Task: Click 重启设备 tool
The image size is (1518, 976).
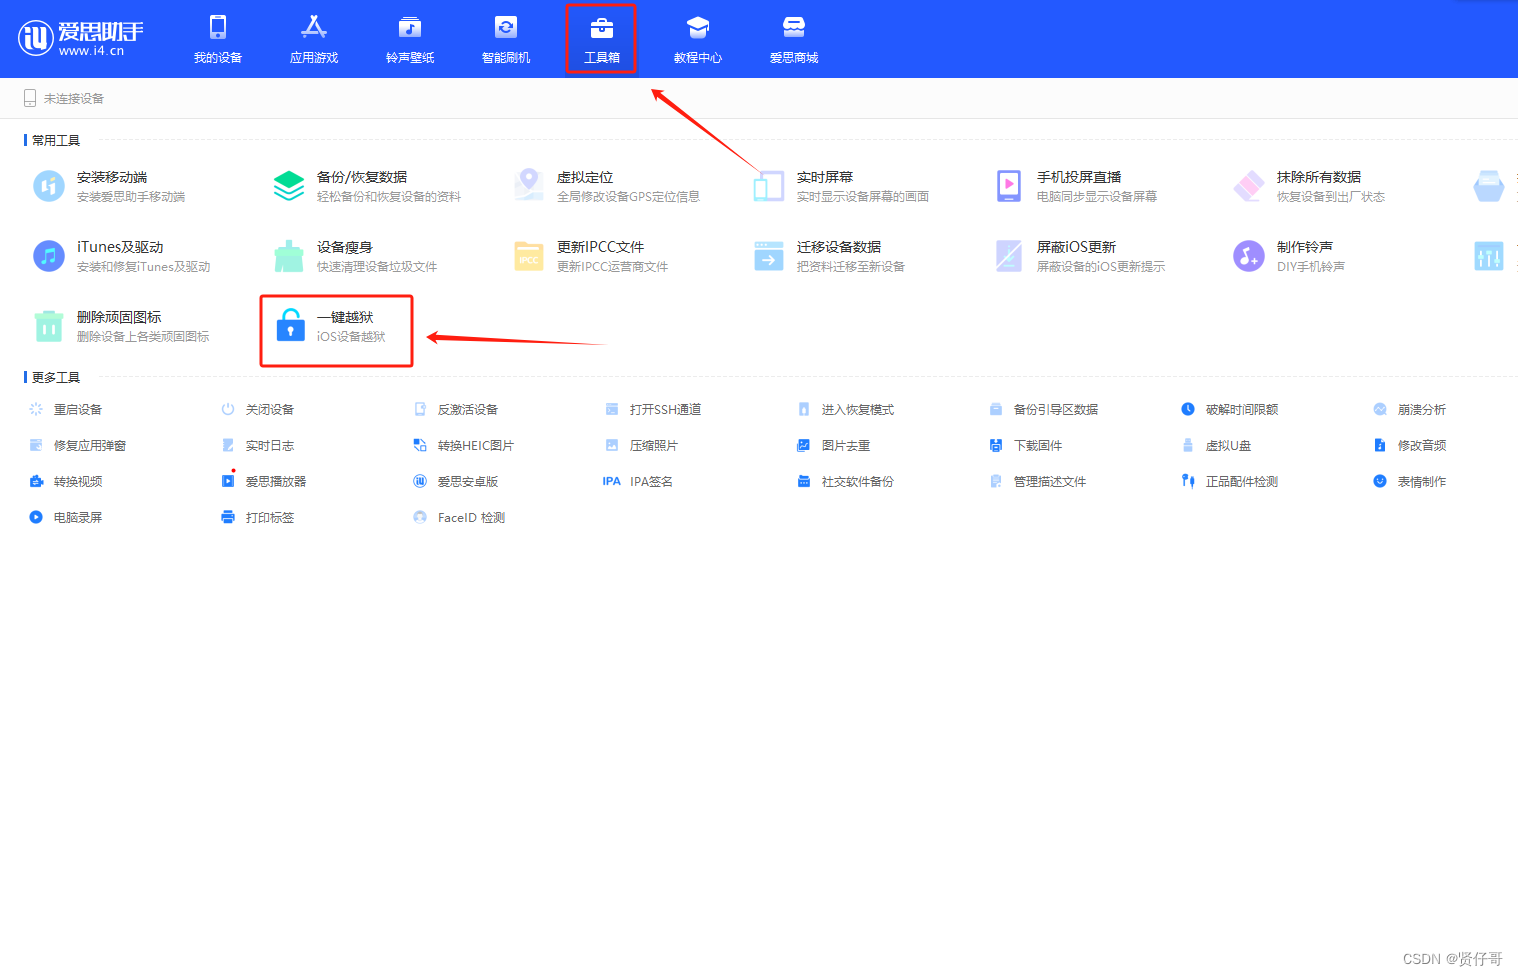Action: pyautogui.click(x=66, y=409)
